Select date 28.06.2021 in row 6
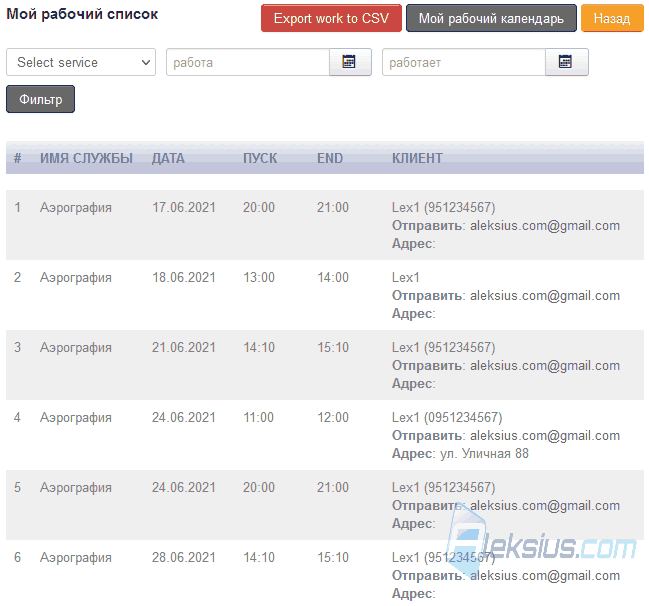 click(x=184, y=558)
